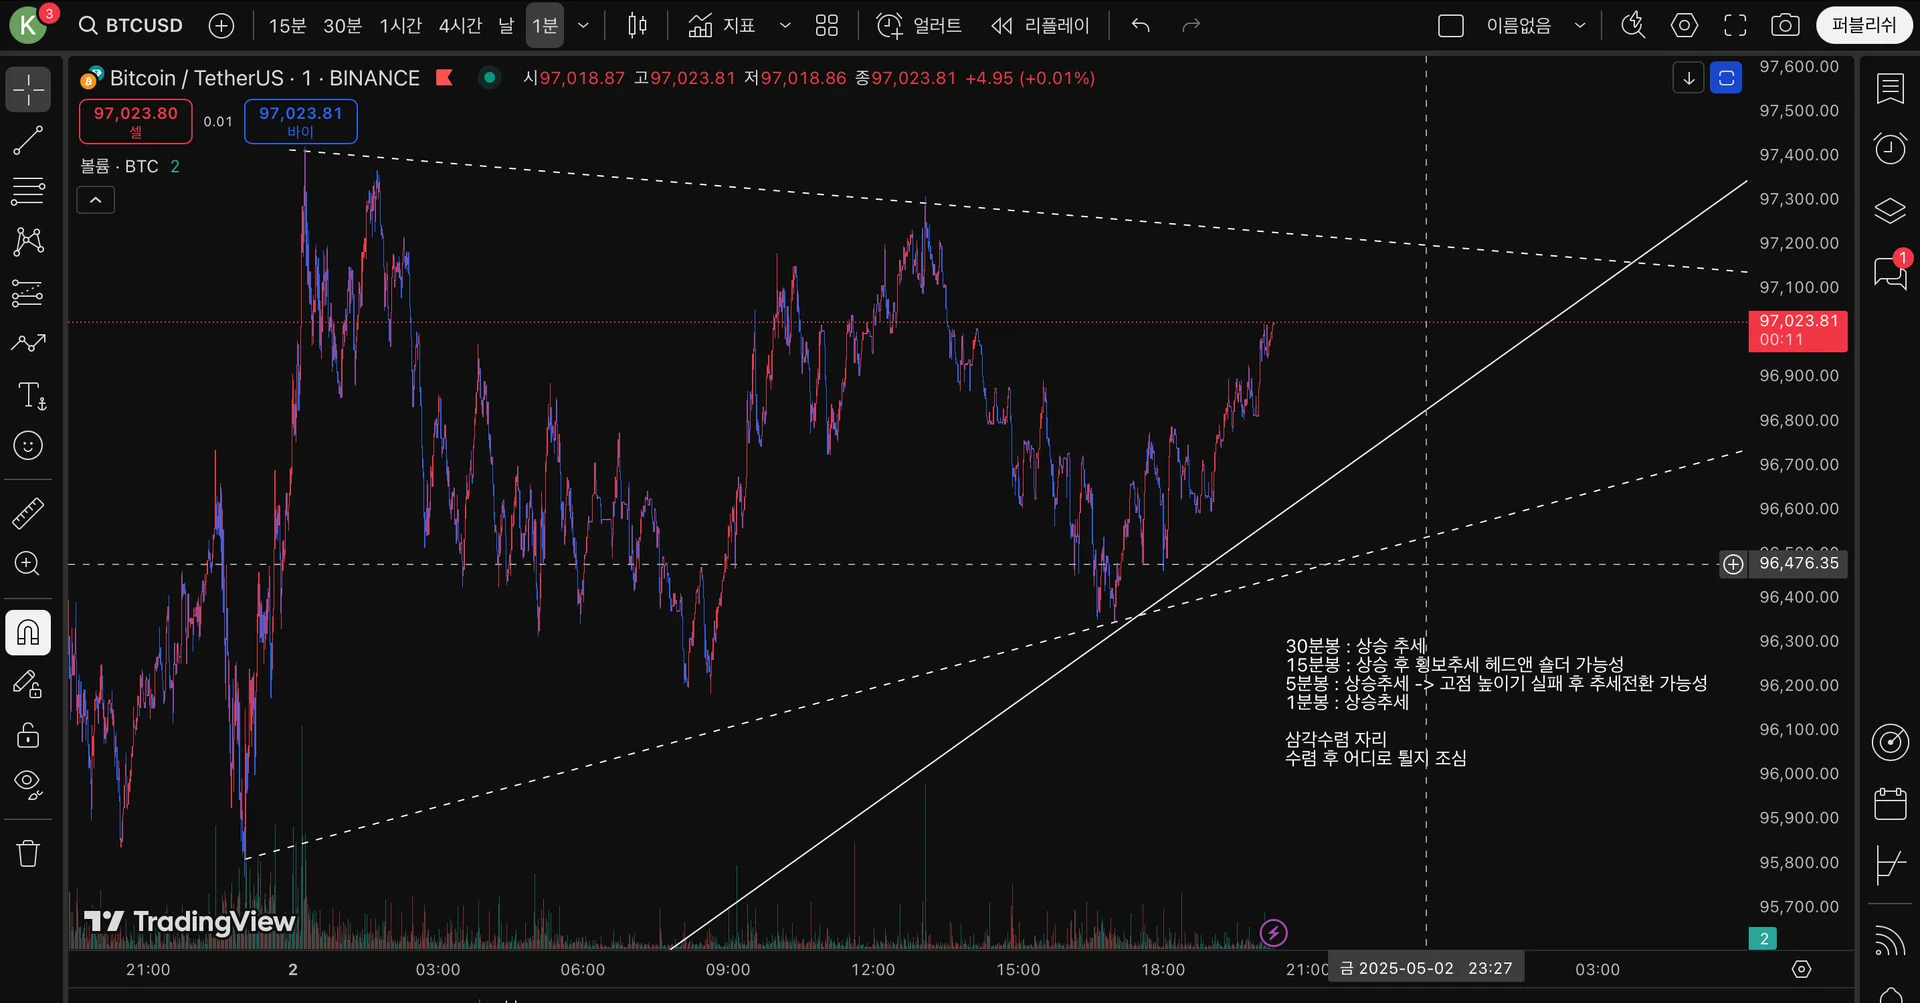Undo the last chart action
This screenshot has height=1003, width=1920.
point(1141,25)
